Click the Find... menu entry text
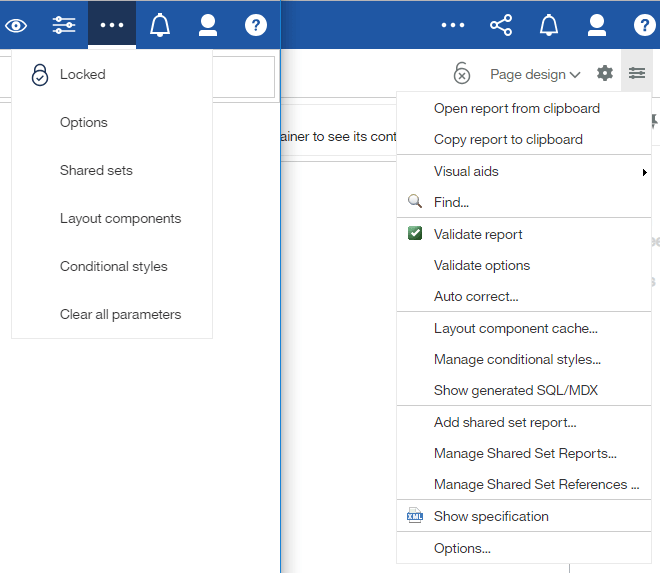The height and width of the screenshot is (573, 660). [x=451, y=203]
